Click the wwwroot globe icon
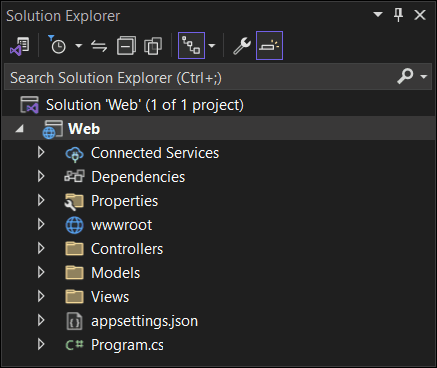Viewport: 437px width, 368px height. coord(74,225)
